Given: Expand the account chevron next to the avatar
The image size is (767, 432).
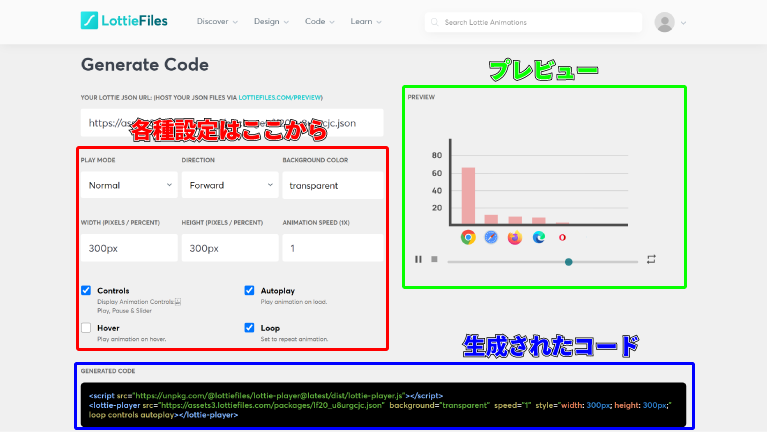Looking at the screenshot, I should point(683,23).
